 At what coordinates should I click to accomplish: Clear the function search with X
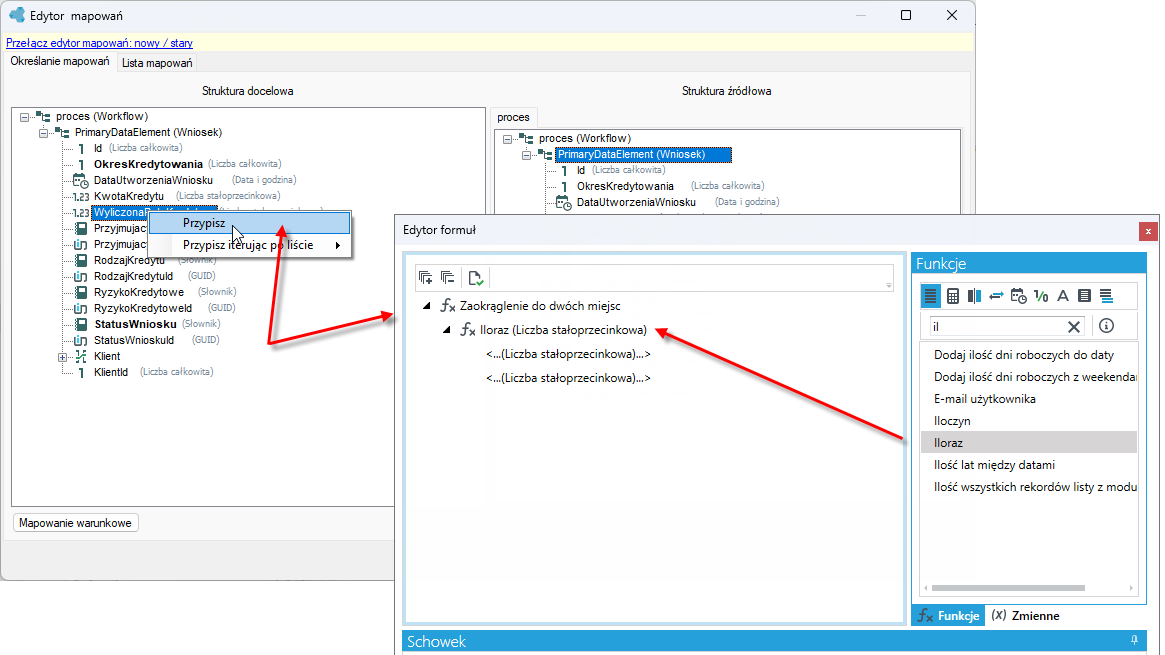click(x=1074, y=326)
